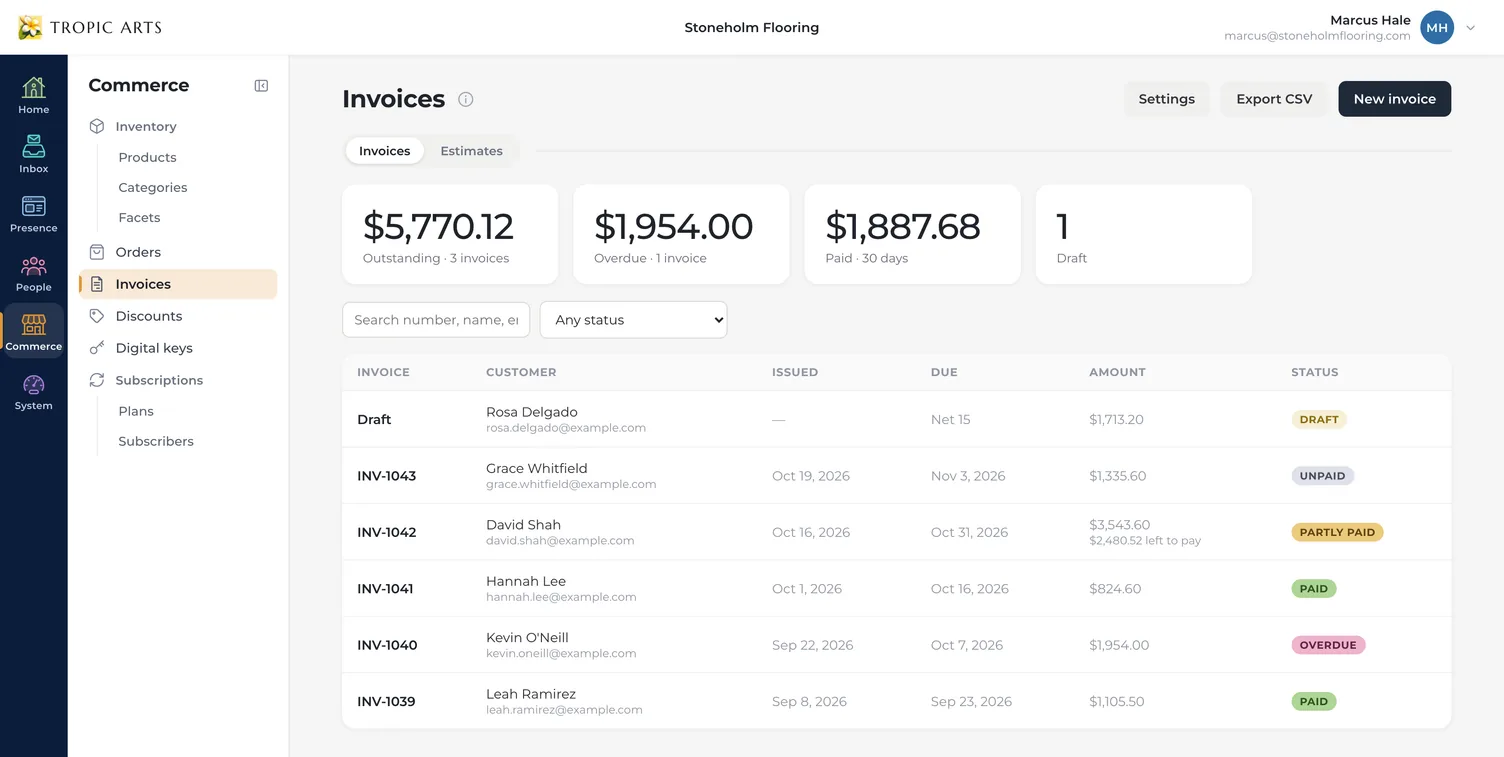
Task: Click the Settings button
Action: [x=1166, y=99]
